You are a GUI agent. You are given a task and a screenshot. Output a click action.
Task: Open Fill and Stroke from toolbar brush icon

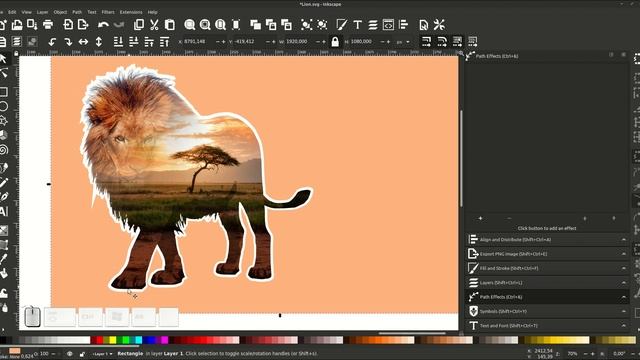342,24
